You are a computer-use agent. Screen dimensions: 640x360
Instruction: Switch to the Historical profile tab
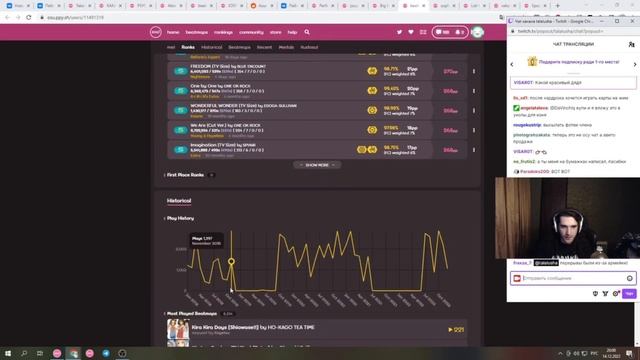211,47
